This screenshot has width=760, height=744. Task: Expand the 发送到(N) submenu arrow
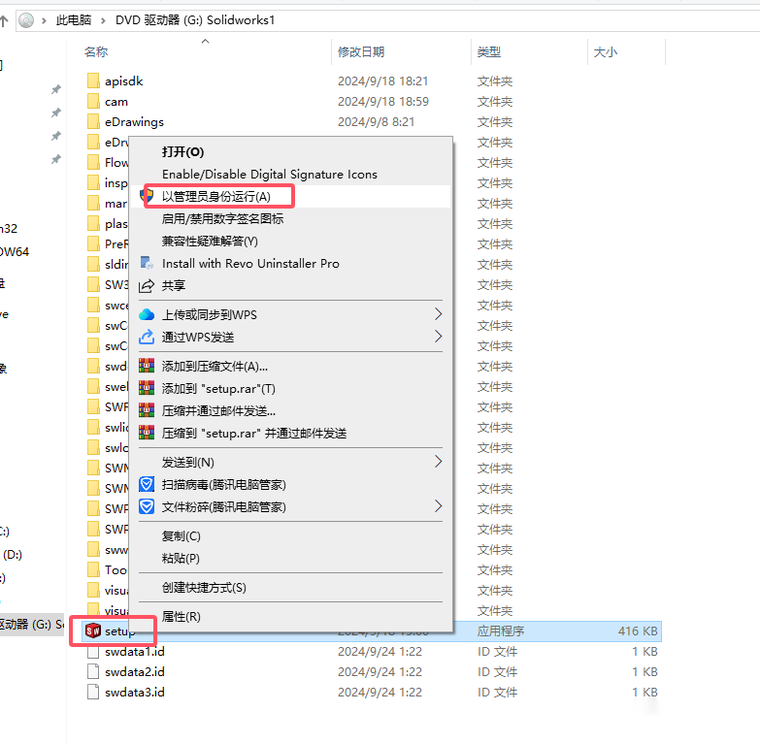438,462
